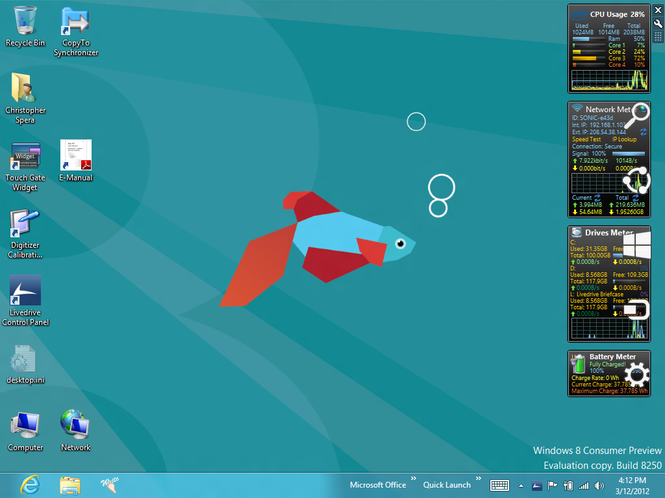Click the 'Fully Charged!' battery status text
The width and height of the screenshot is (665, 498).
coord(607,364)
